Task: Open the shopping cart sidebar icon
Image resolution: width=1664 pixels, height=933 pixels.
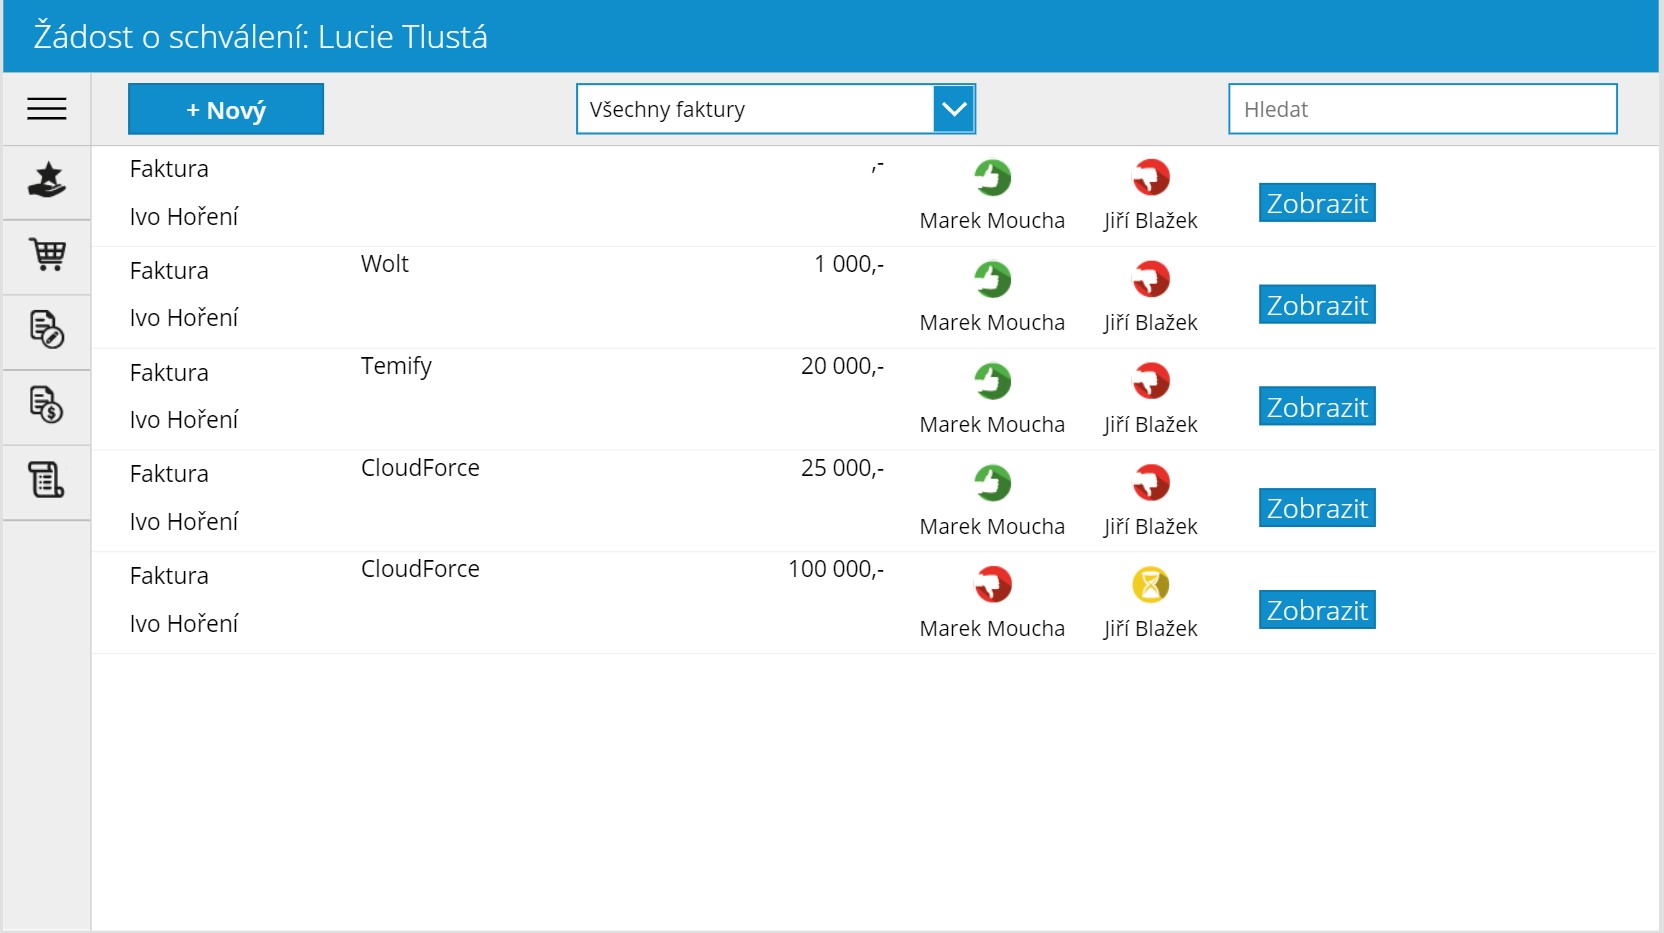Action: pos(47,255)
